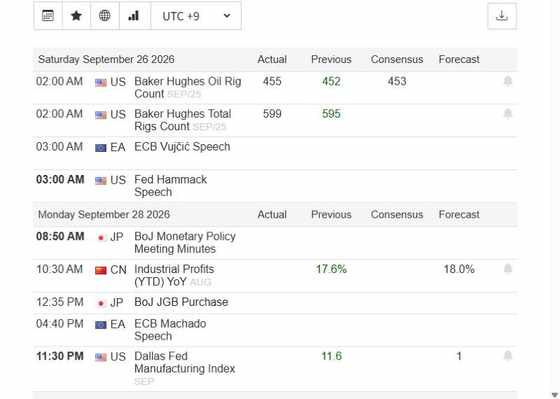
Task: Click EA flag in ECB Machado Speech row
Action: [x=101, y=325]
